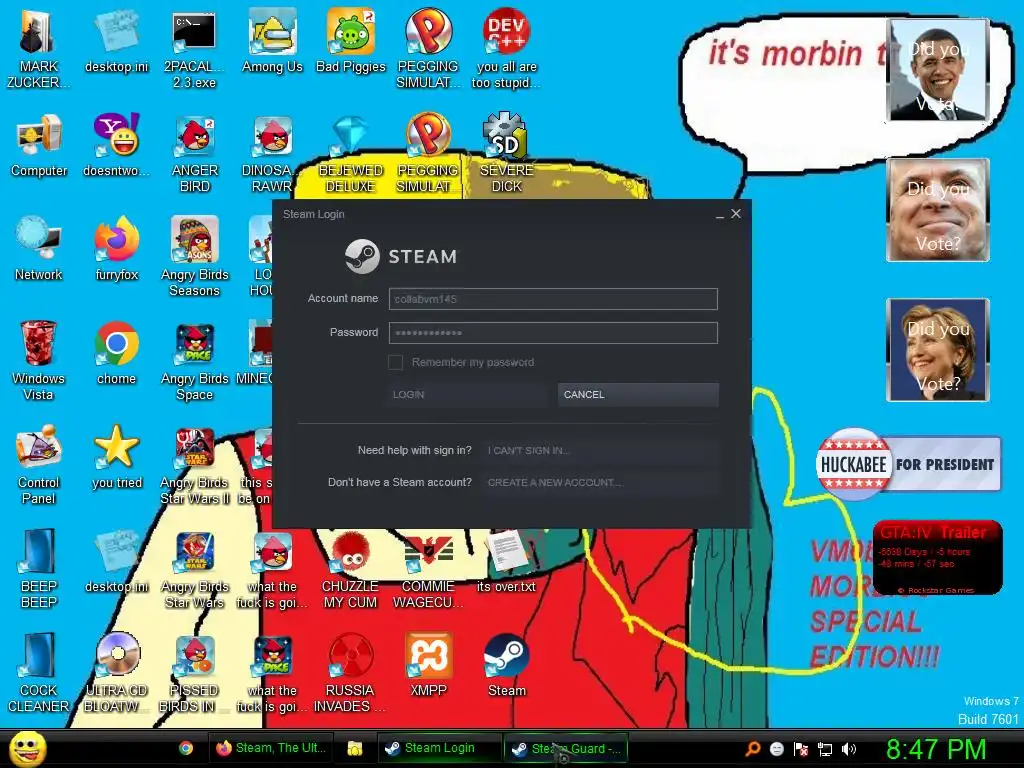Image resolution: width=1024 pixels, height=768 pixels.
Task: Click the Hillary 'Did you Vote?' gadget
Action: 938,350
